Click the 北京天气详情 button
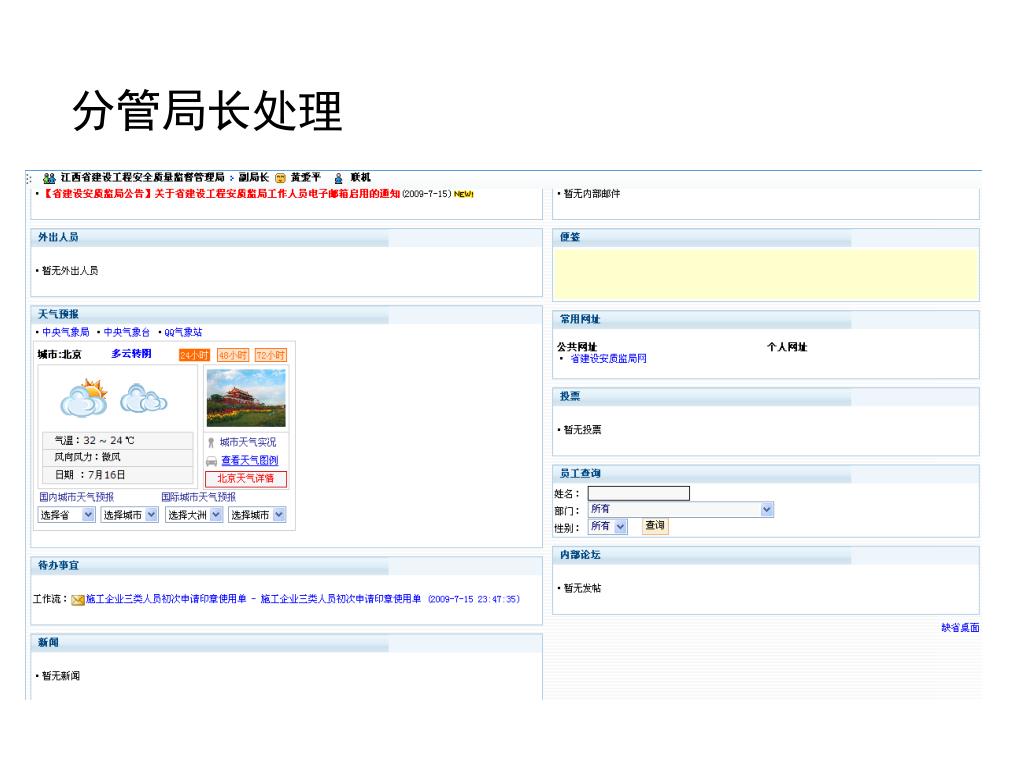The width and height of the screenshot is (1024, 768). pyautogui.click(x=246, y=479)
